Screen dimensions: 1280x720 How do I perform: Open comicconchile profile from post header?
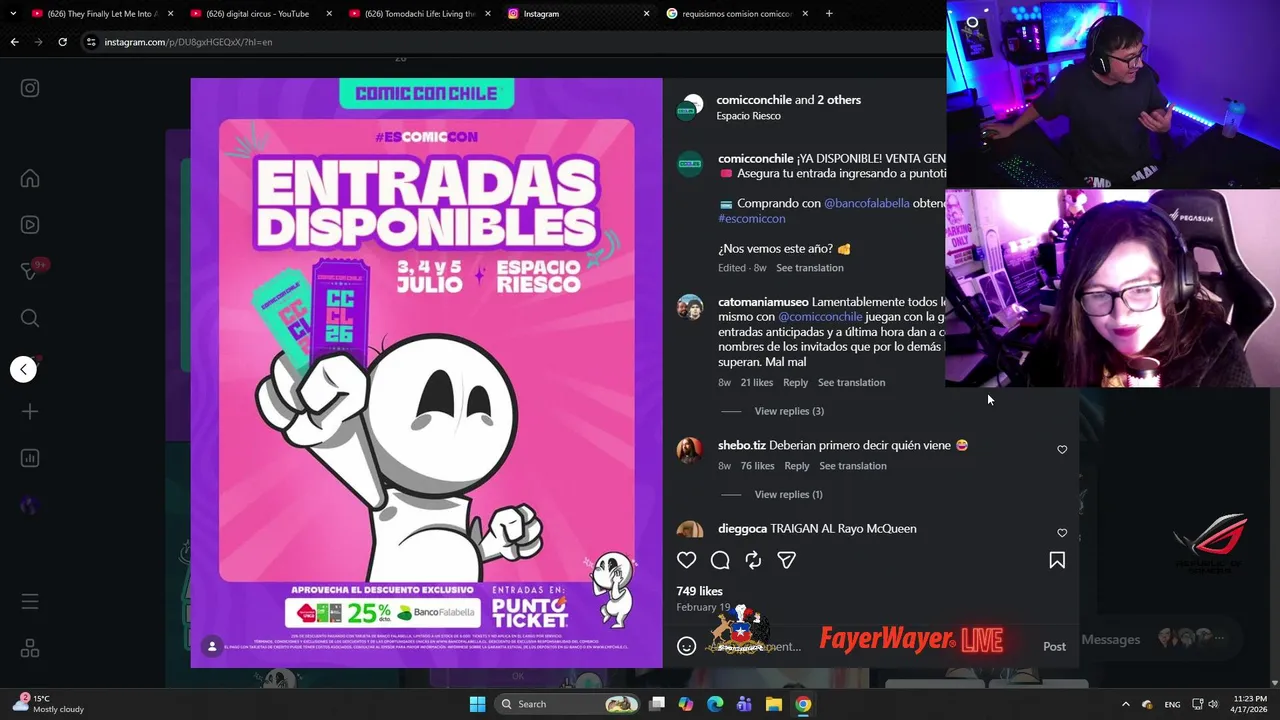tap(755, 100)
